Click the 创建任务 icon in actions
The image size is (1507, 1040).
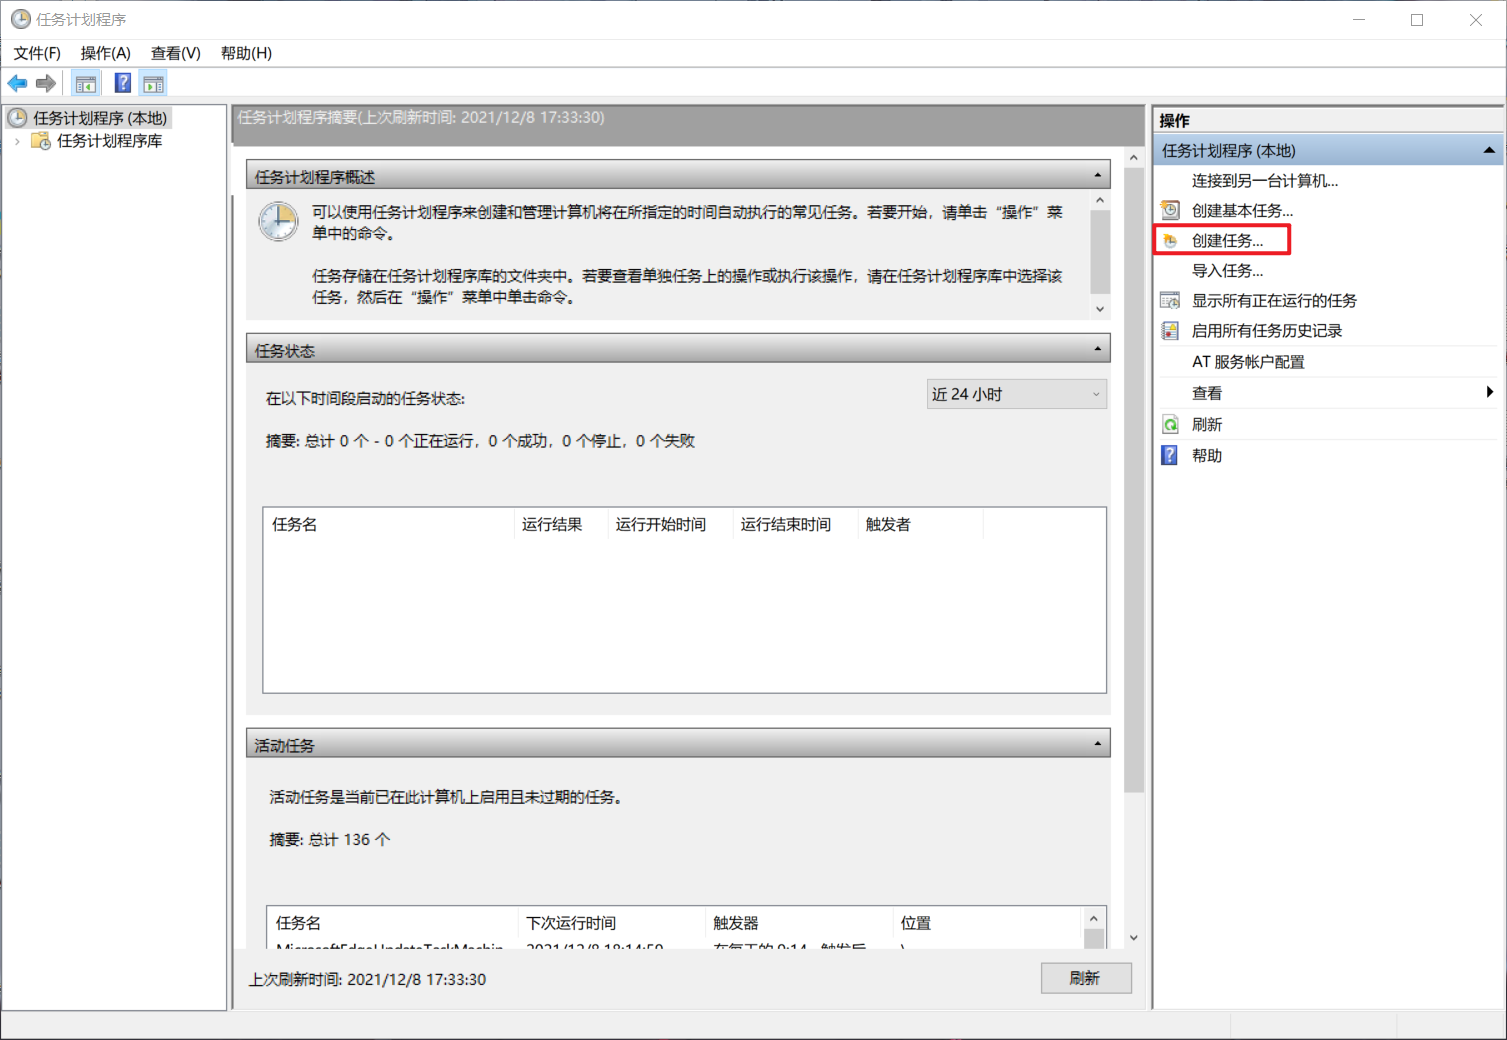pyautogui.click(x=1170, y=240)
